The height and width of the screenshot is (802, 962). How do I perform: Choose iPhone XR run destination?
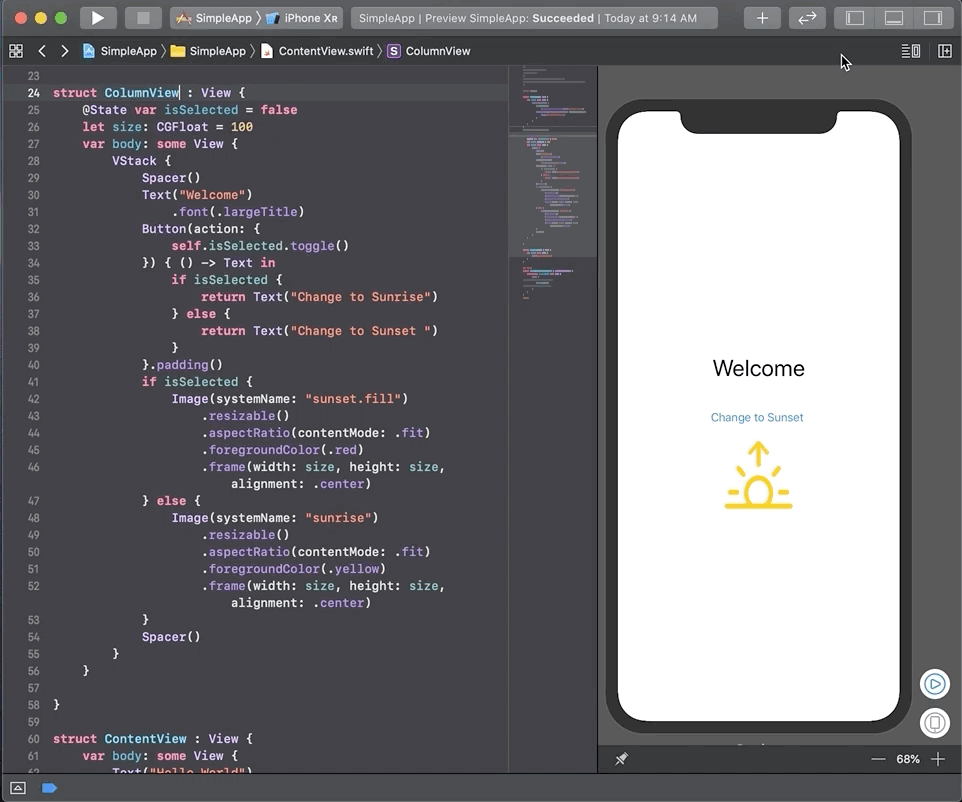pos(302,18)
